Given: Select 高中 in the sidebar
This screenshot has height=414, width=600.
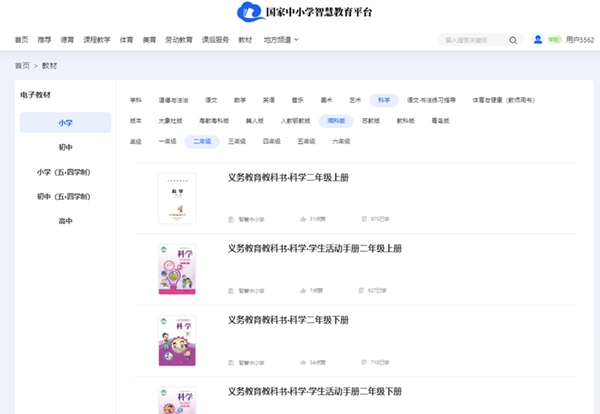Looking at the screenshot, I should [65, 221].
